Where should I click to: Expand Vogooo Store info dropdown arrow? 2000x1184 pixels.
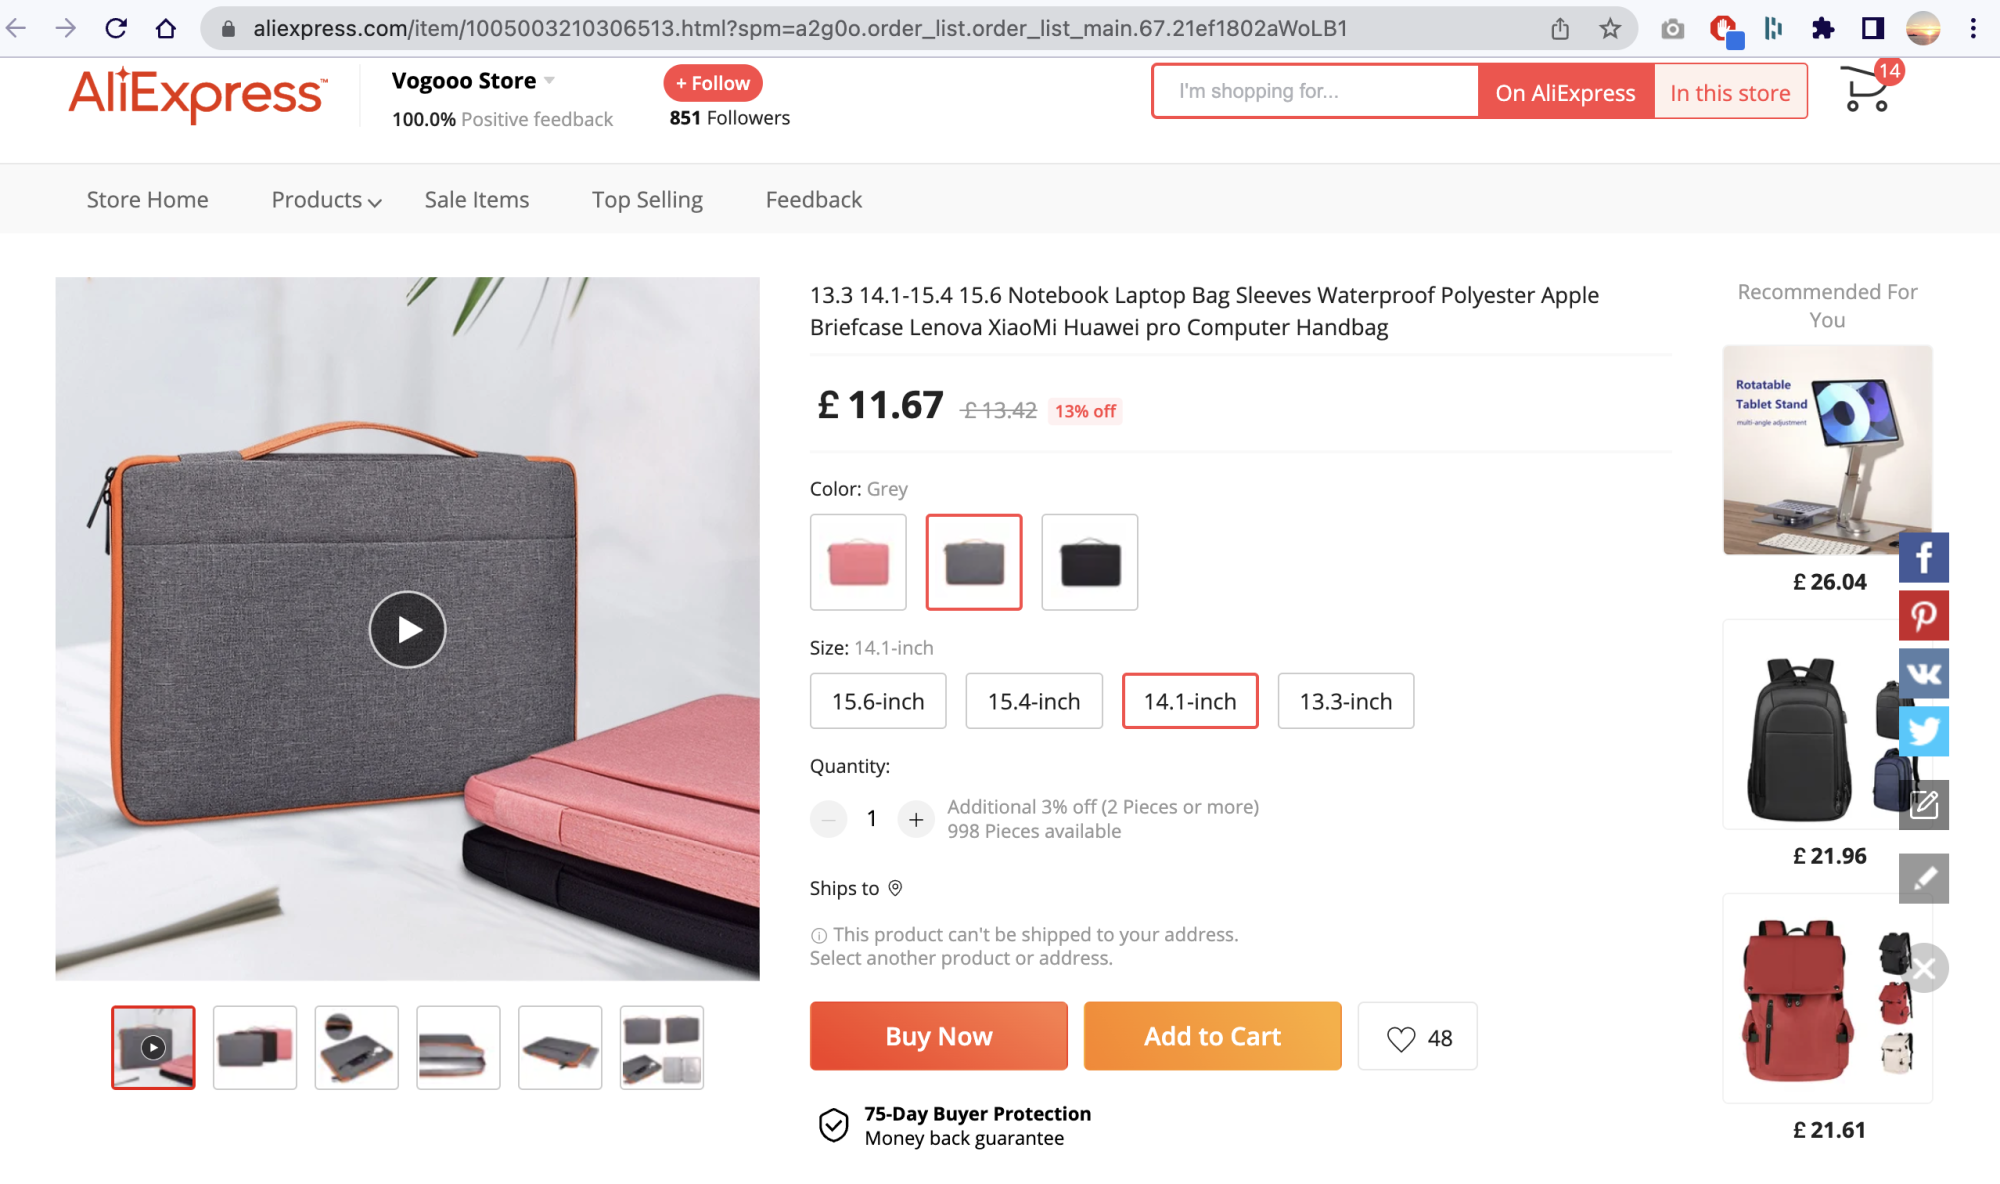[x=549, y=81]
